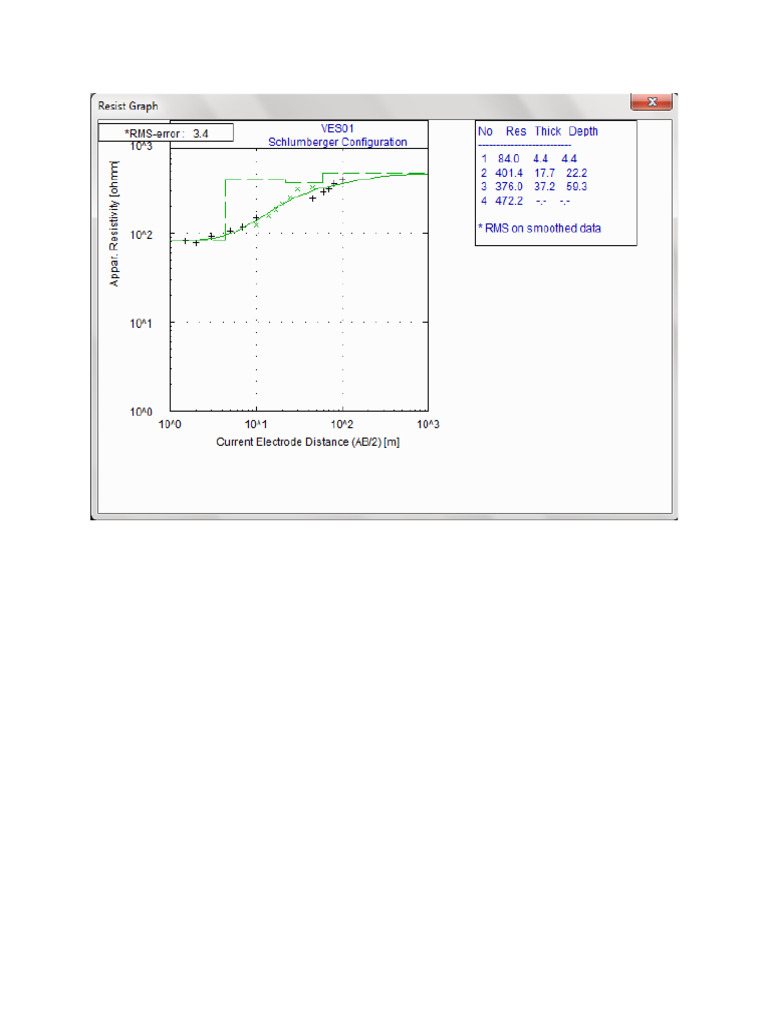Click the Thick column header
Image resolution: width=768 pixels, height=1024 pixels.
tap(548, 131)
